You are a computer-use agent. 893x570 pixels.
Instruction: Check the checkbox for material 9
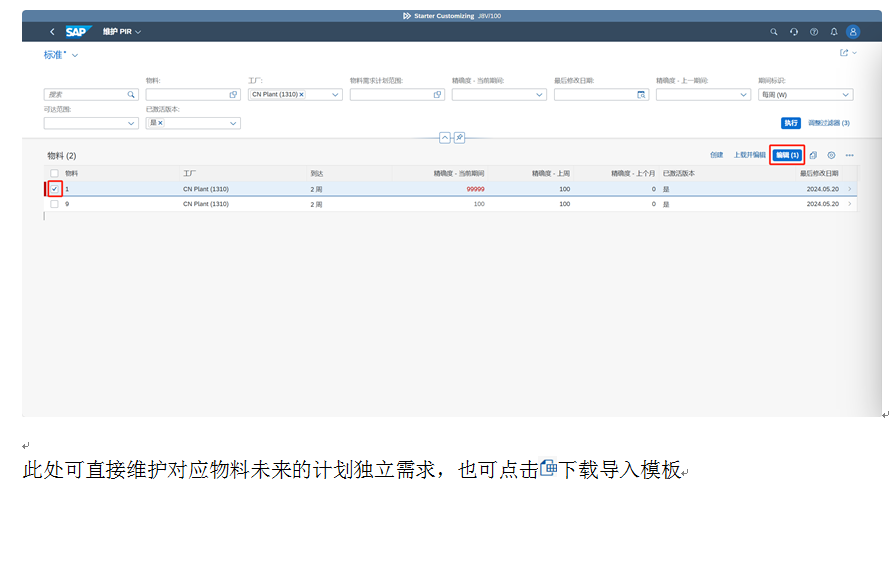(x=55, y=204)
